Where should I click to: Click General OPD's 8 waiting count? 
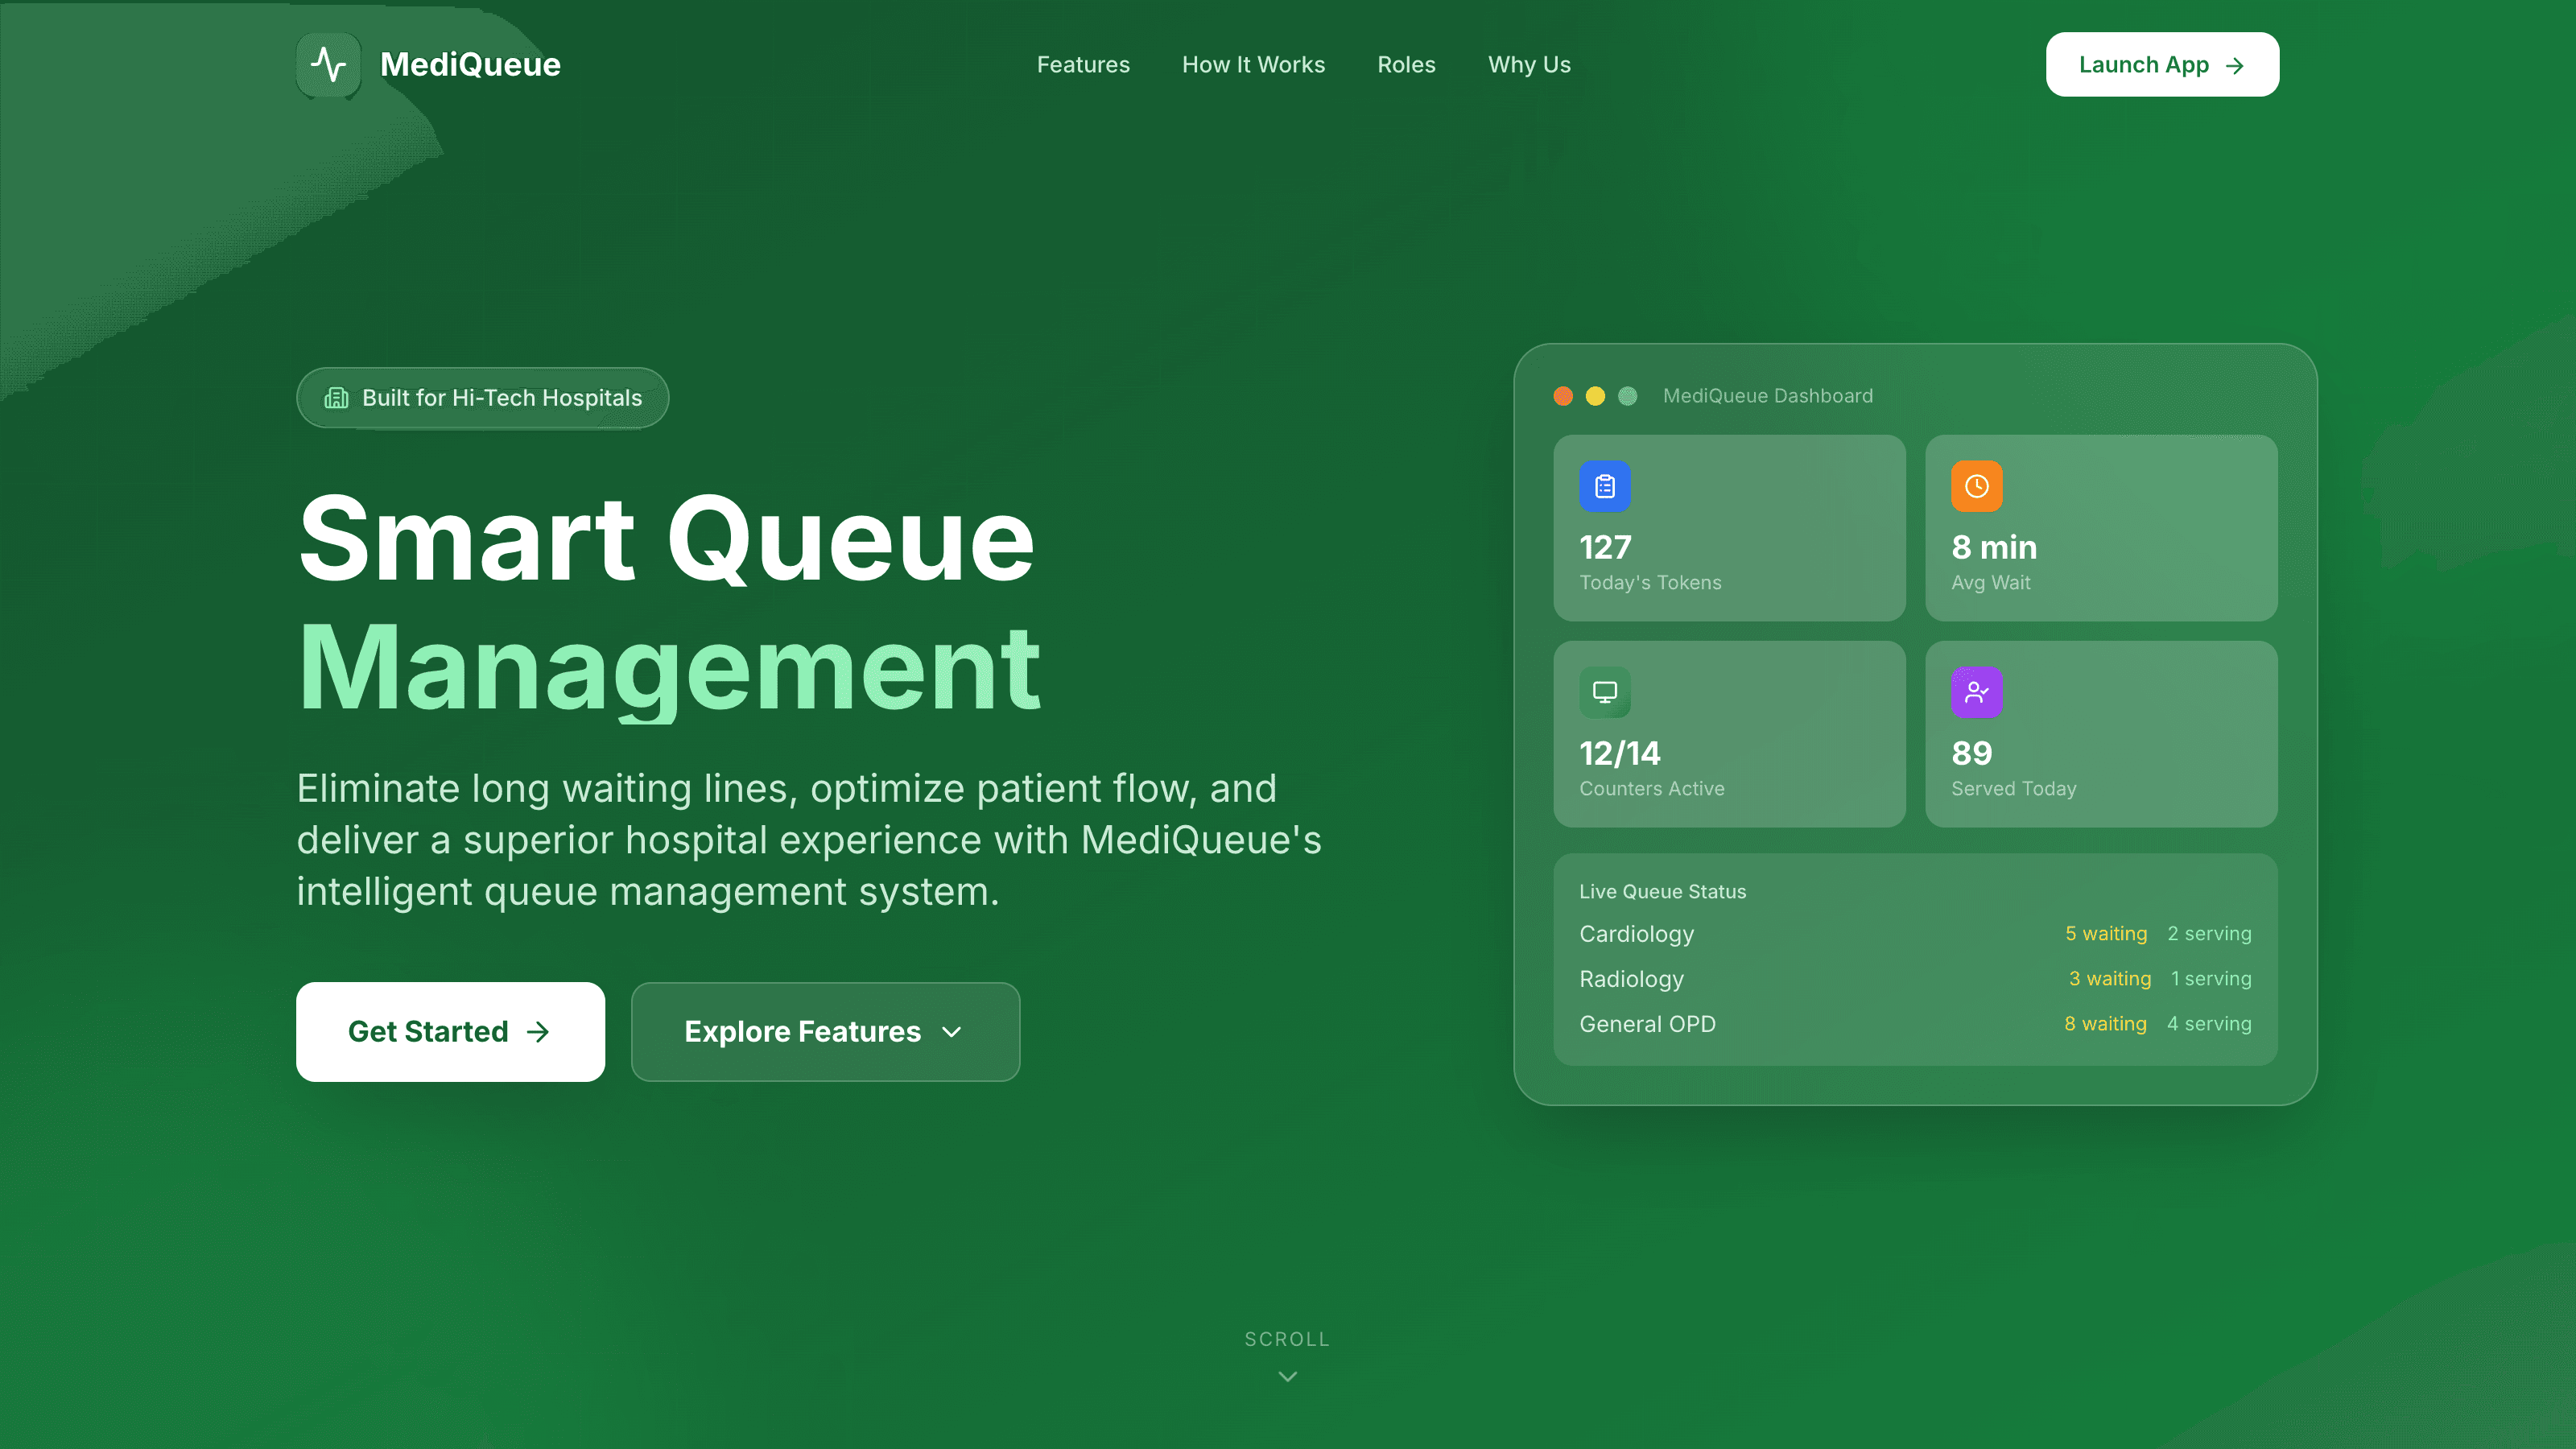pyautogui.click(x=2105, y=1023)
